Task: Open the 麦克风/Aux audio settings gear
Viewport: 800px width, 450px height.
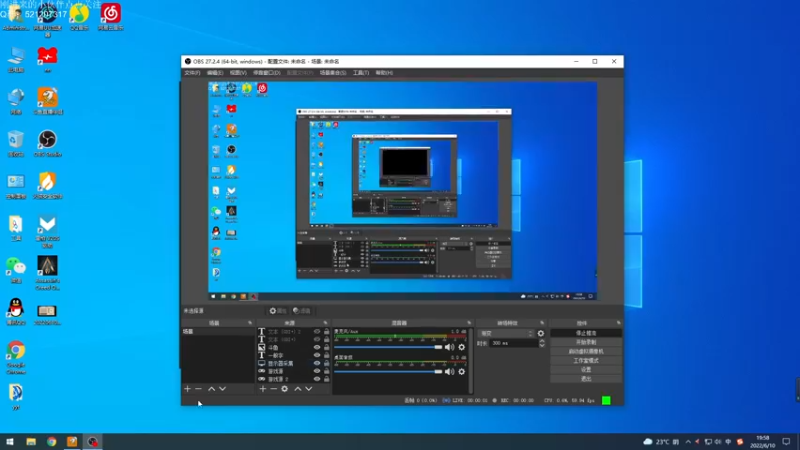Action: pos(461,347)
